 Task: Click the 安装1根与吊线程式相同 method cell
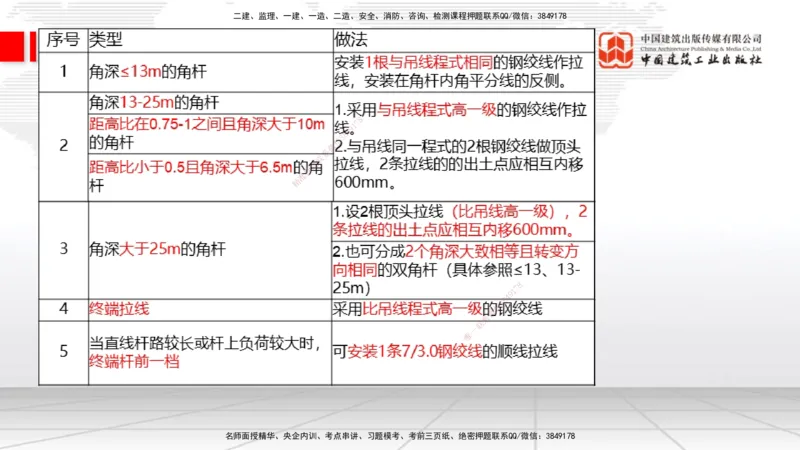tap(463, 72)
